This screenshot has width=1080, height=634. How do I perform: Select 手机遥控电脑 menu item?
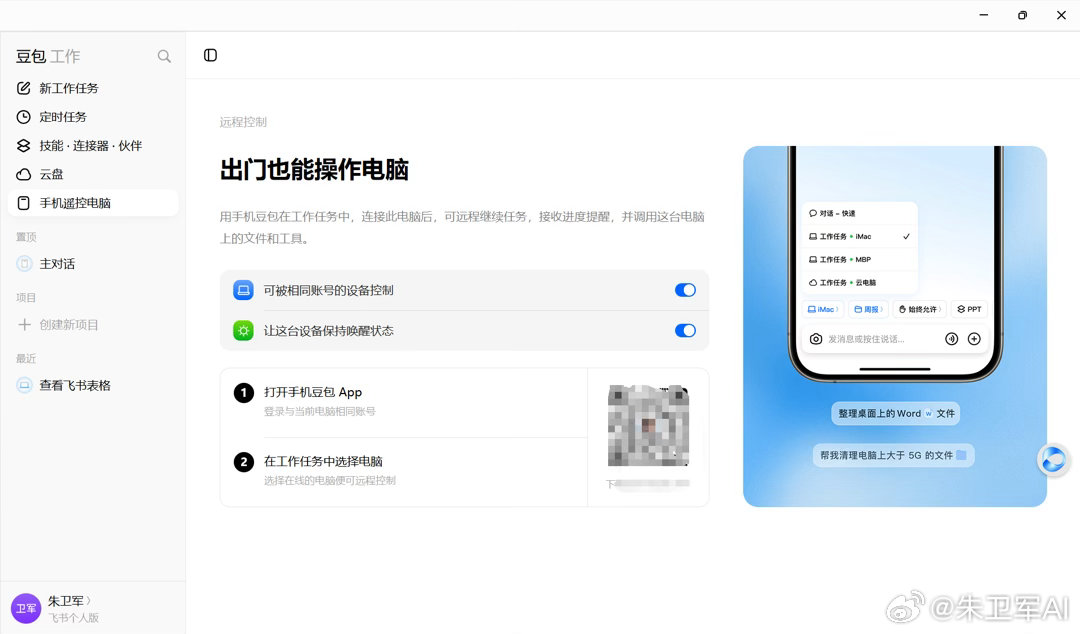pyautogui.click(x=93, y=203)
